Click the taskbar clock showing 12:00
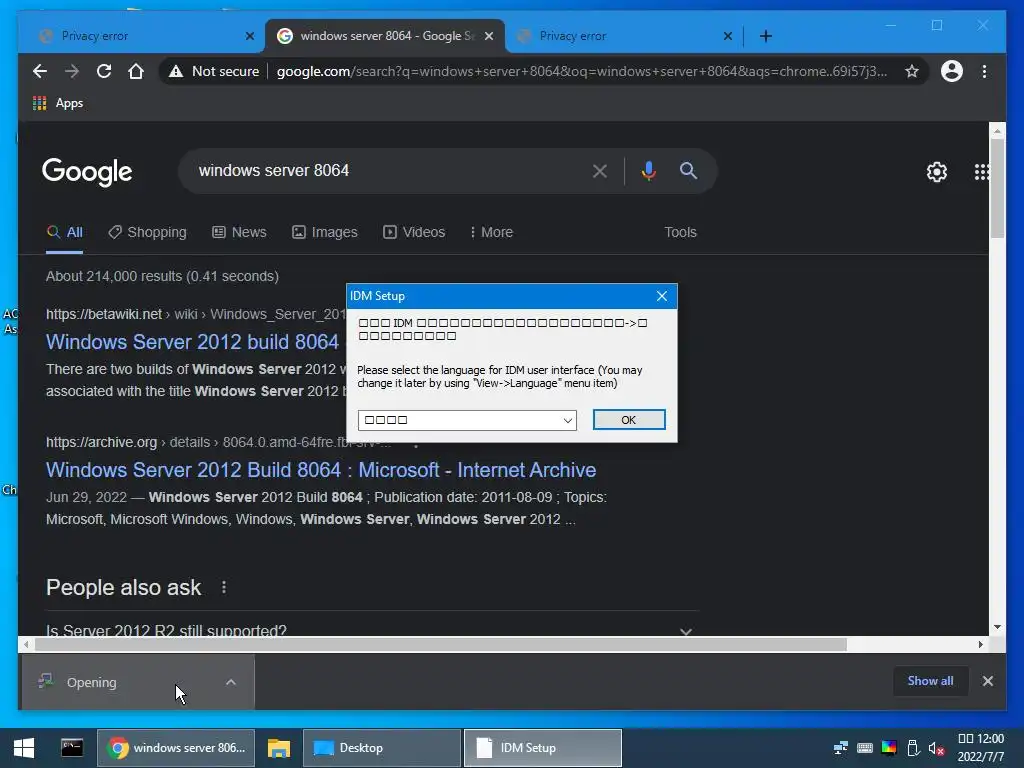 click(981, 748)
